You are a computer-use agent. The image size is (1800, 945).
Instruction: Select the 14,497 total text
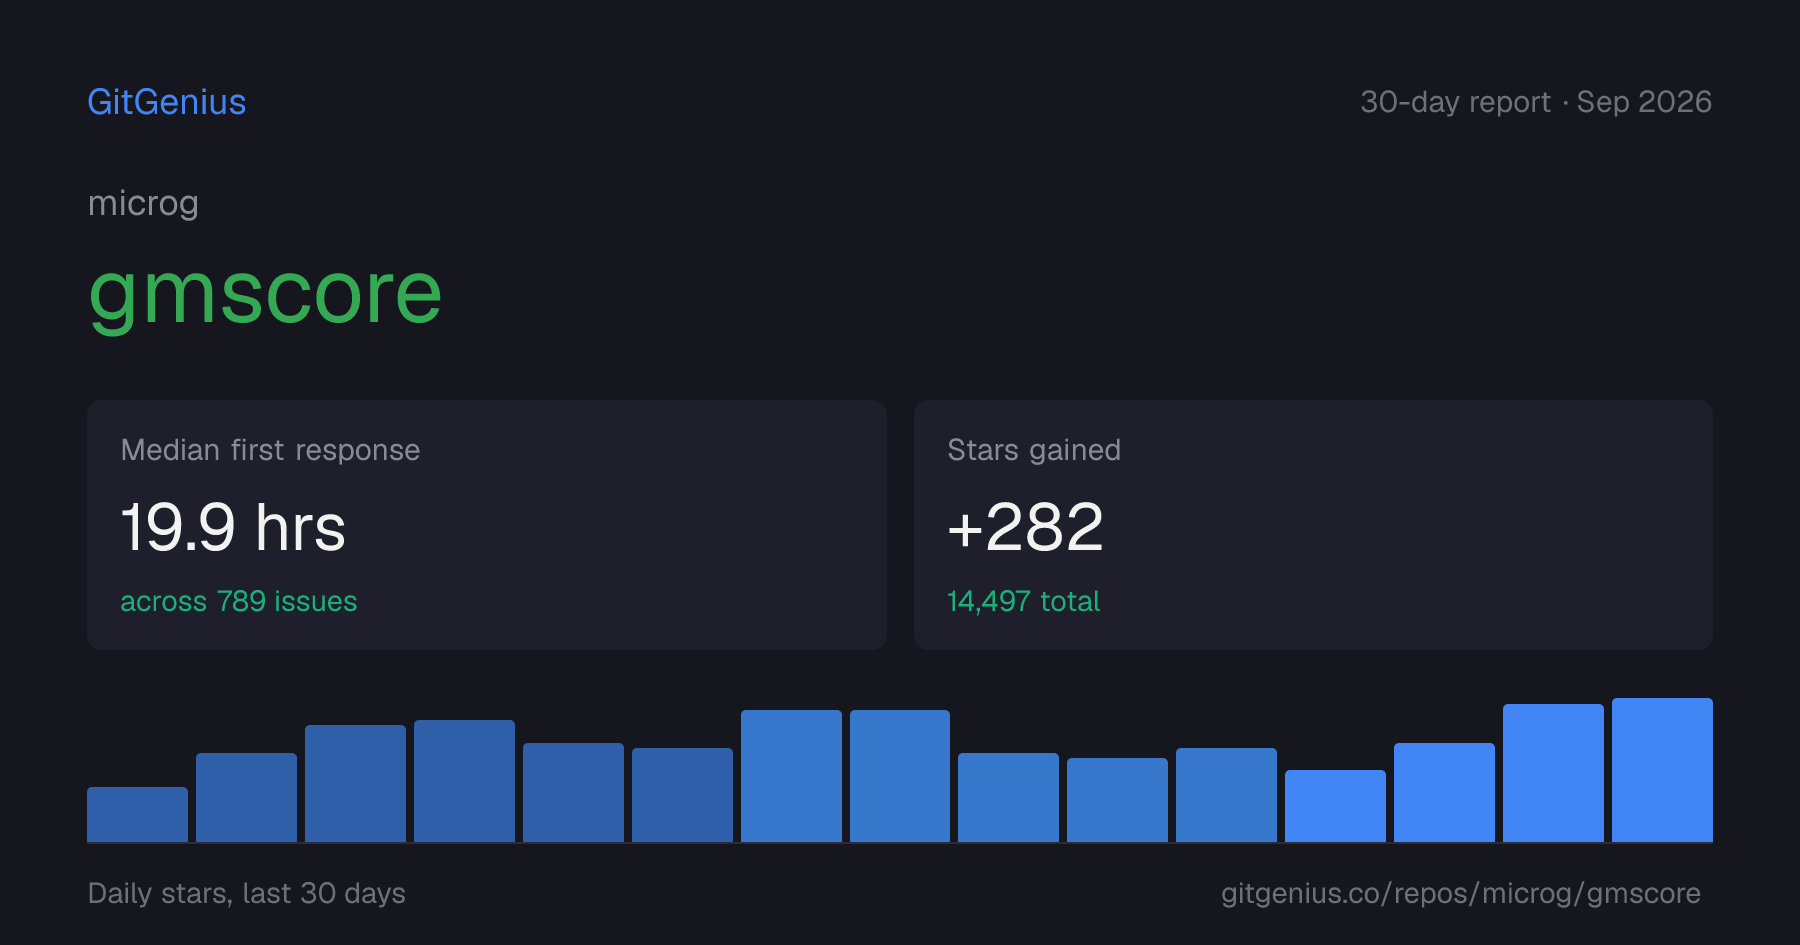tap(1023, 601)
